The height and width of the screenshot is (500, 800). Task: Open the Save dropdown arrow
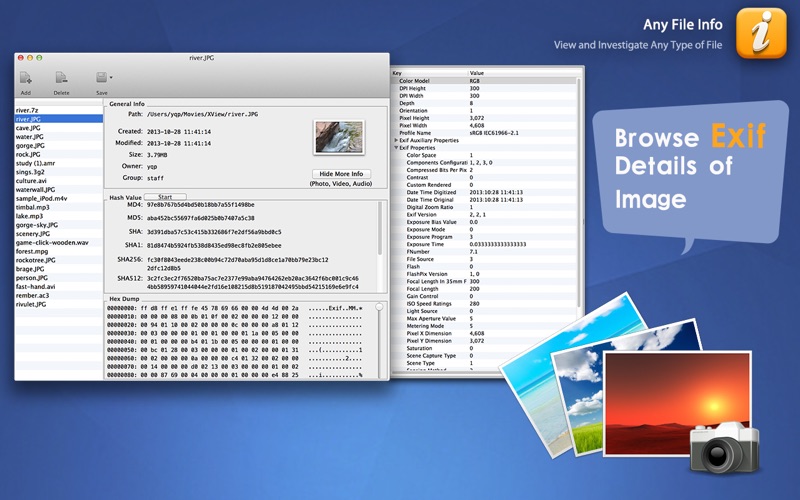pyautogui.click(x=111, y=78)
